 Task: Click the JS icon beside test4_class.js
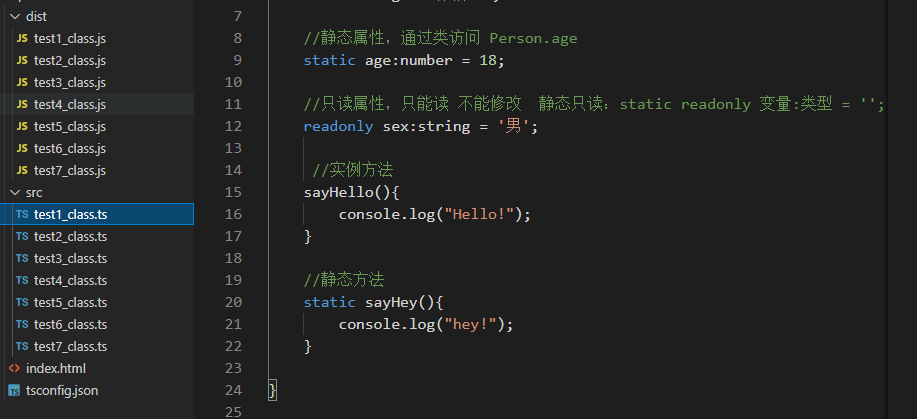[22, 104]
